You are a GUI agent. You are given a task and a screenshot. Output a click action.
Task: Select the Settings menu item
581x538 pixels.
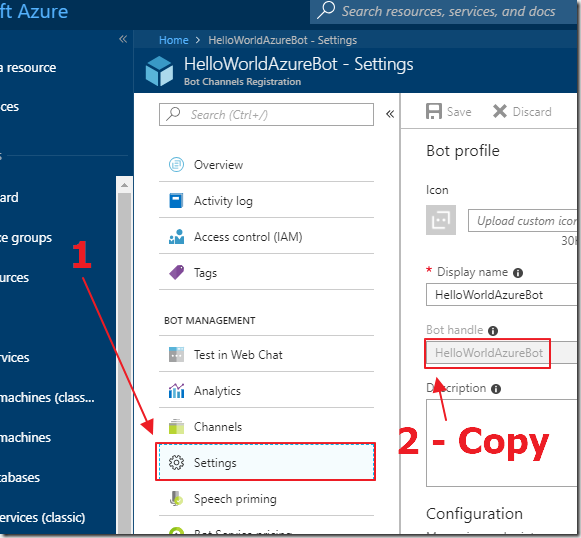(x=266, y=462)
